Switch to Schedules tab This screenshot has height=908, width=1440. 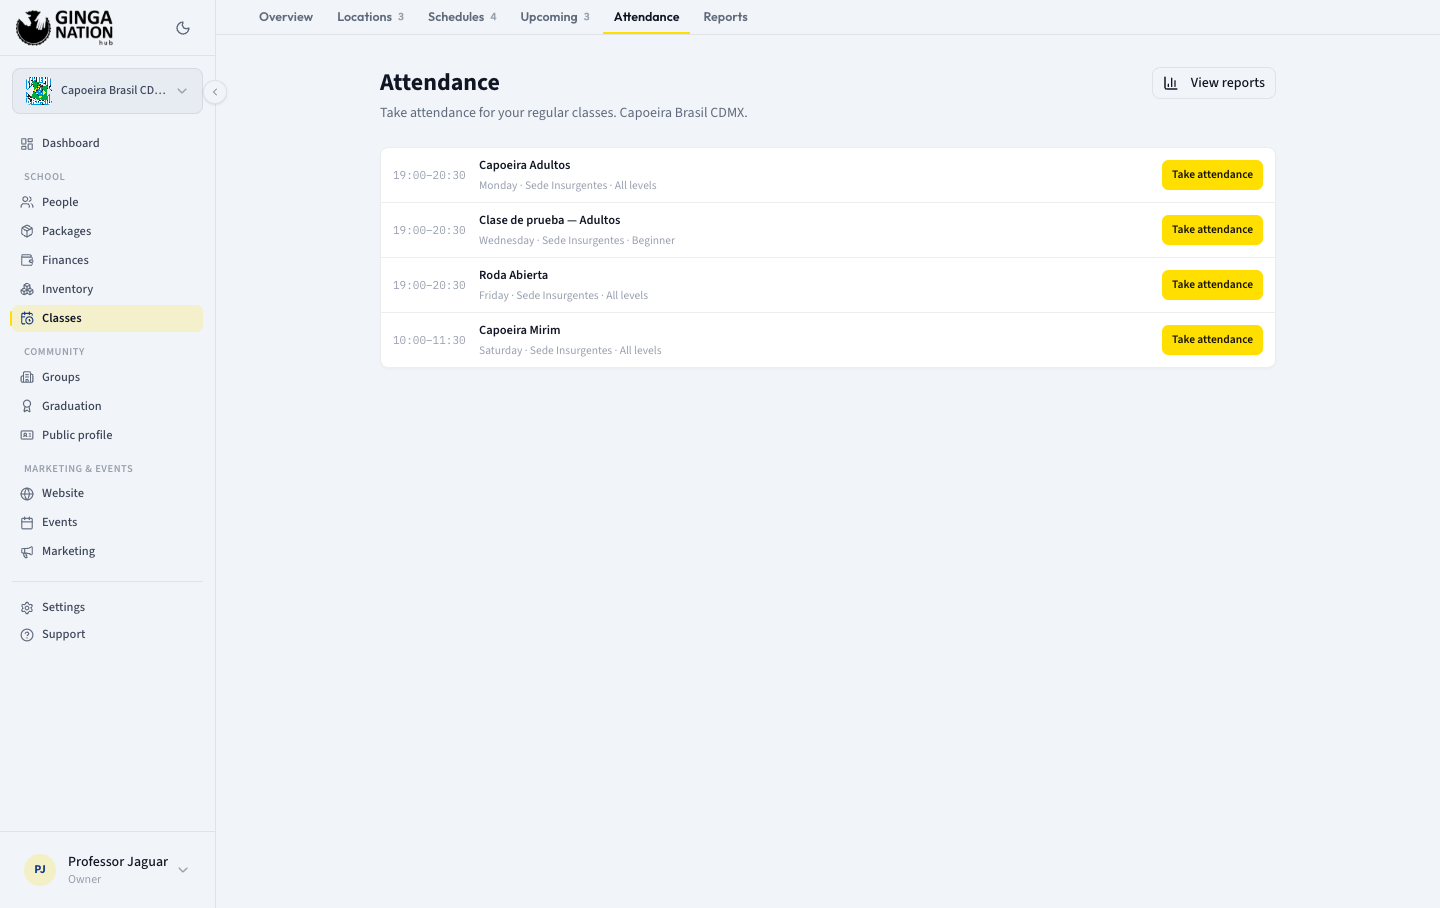coord(462,17)
